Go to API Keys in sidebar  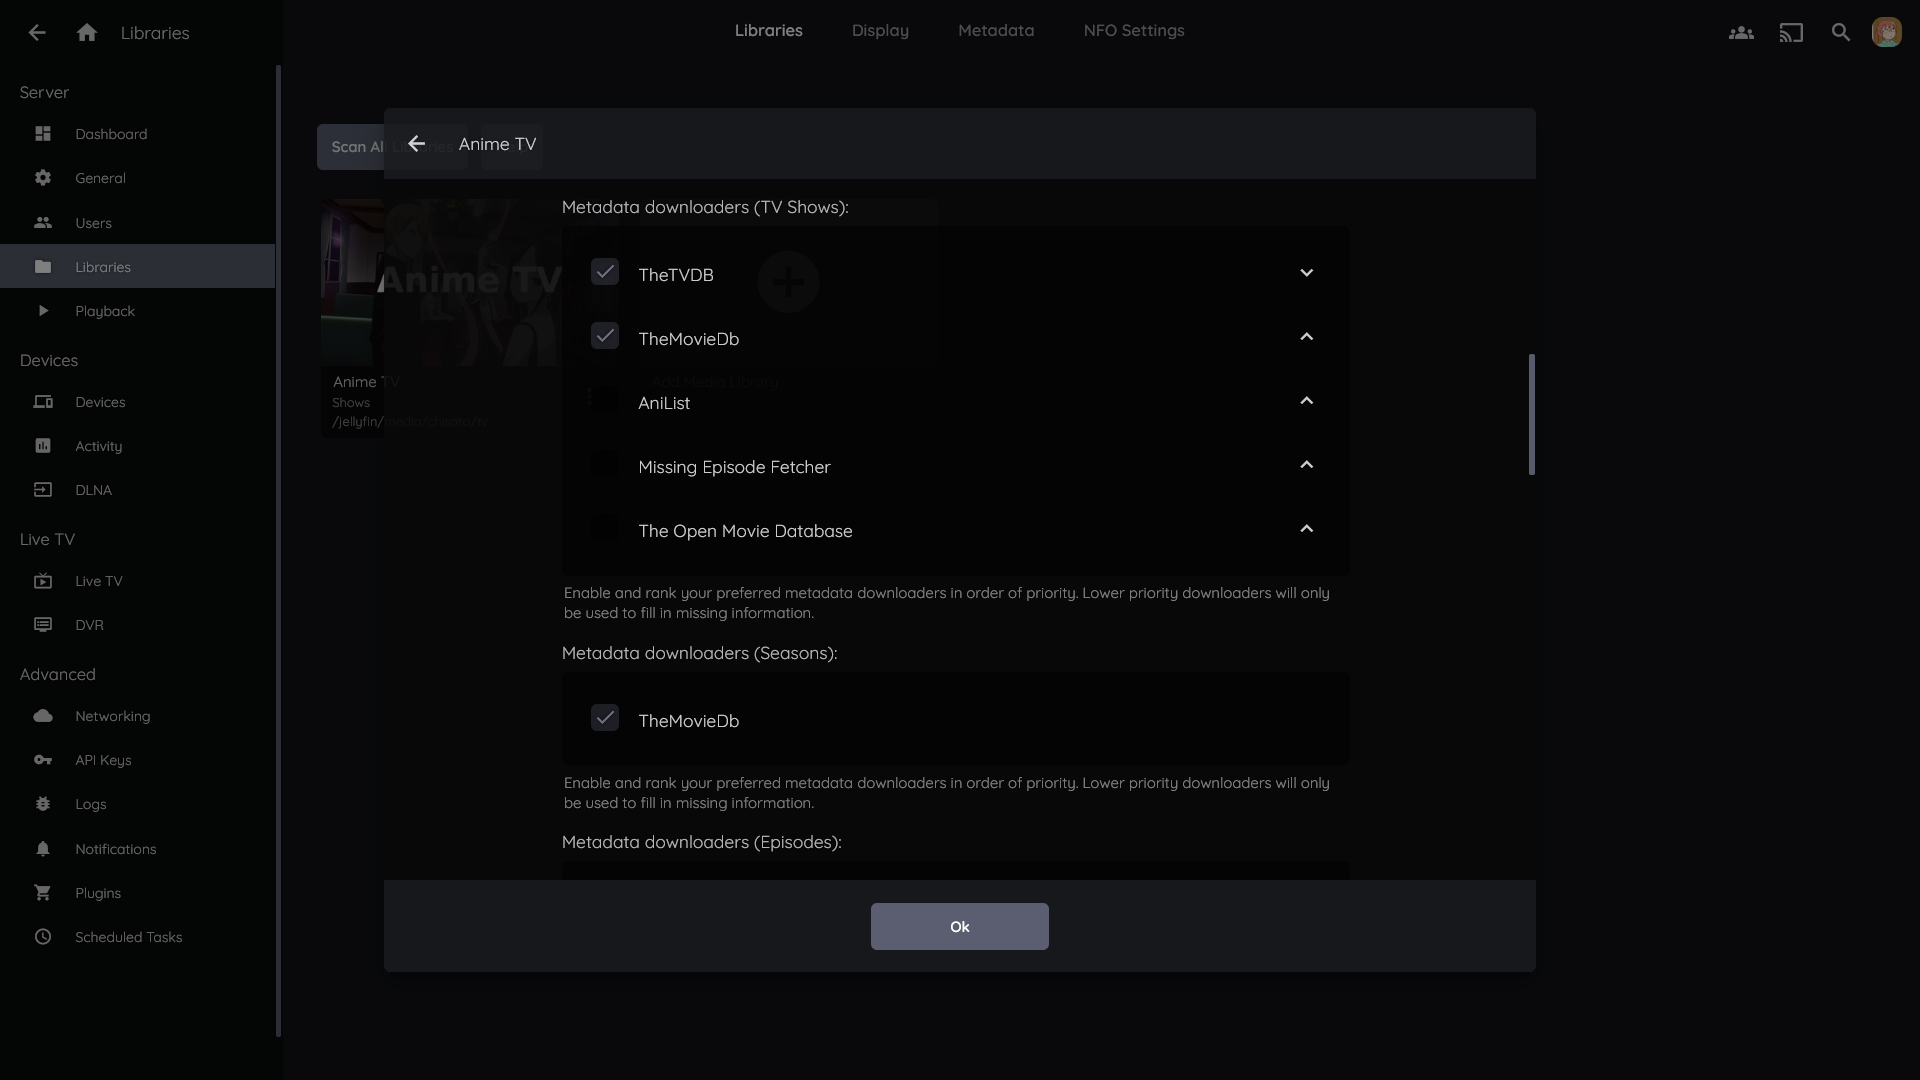pos(103,760)
